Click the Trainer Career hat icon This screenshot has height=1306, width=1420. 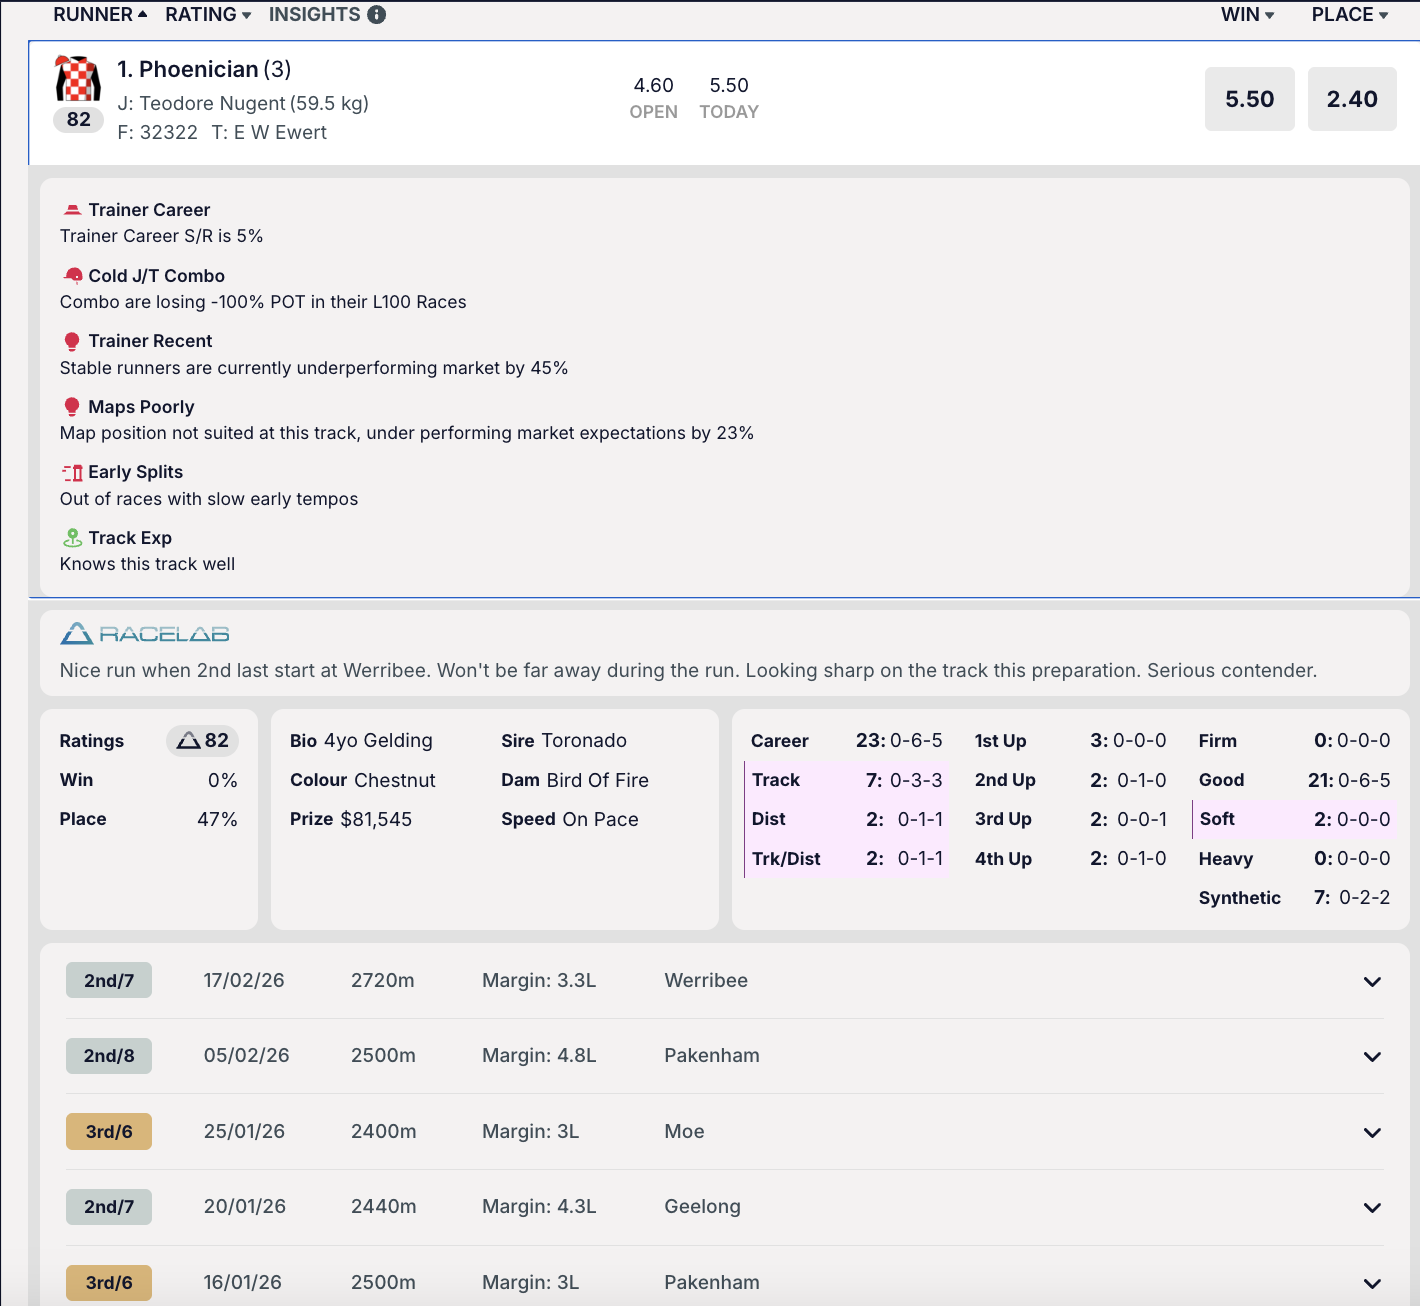tap(72, 210)
